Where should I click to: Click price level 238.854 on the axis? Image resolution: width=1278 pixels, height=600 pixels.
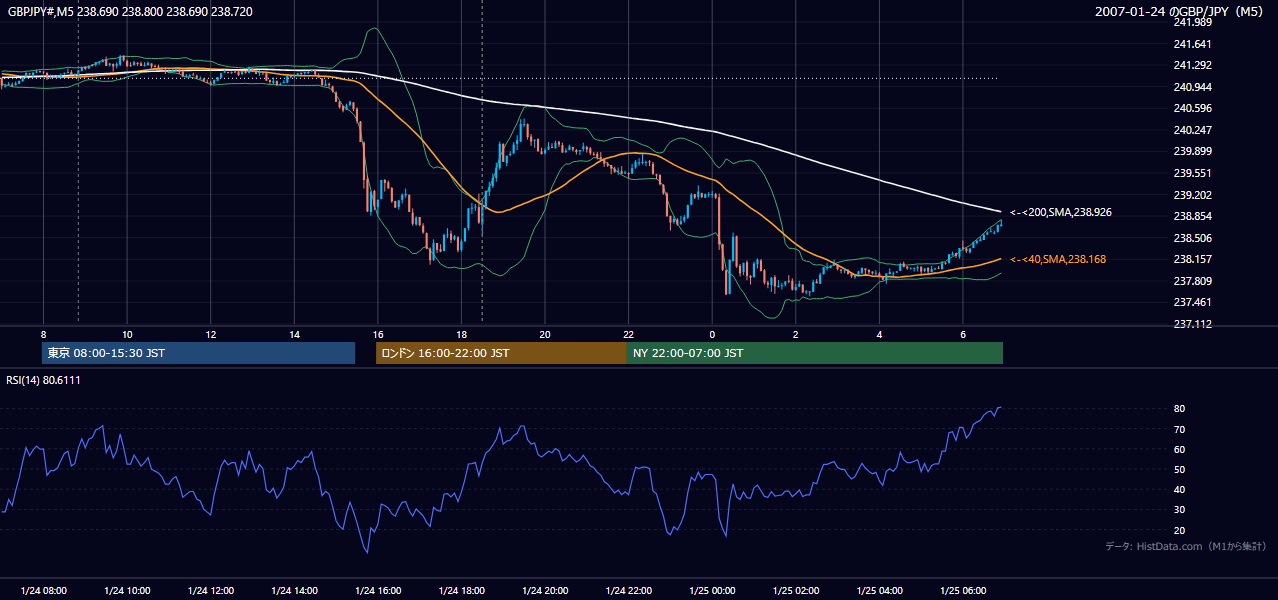(x=1192, y=216)
